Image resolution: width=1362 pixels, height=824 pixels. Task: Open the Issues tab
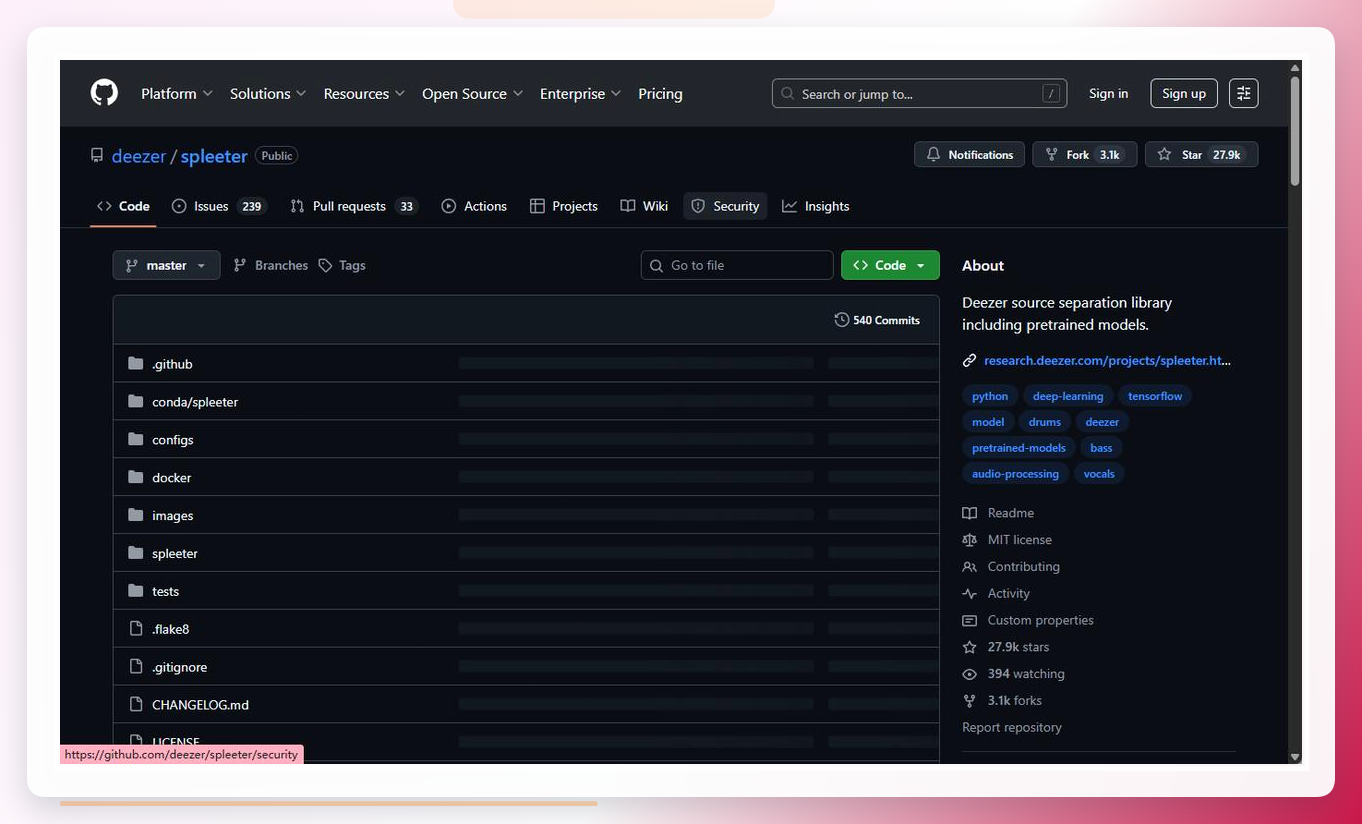pyautogui.click(x=219, y=206)
